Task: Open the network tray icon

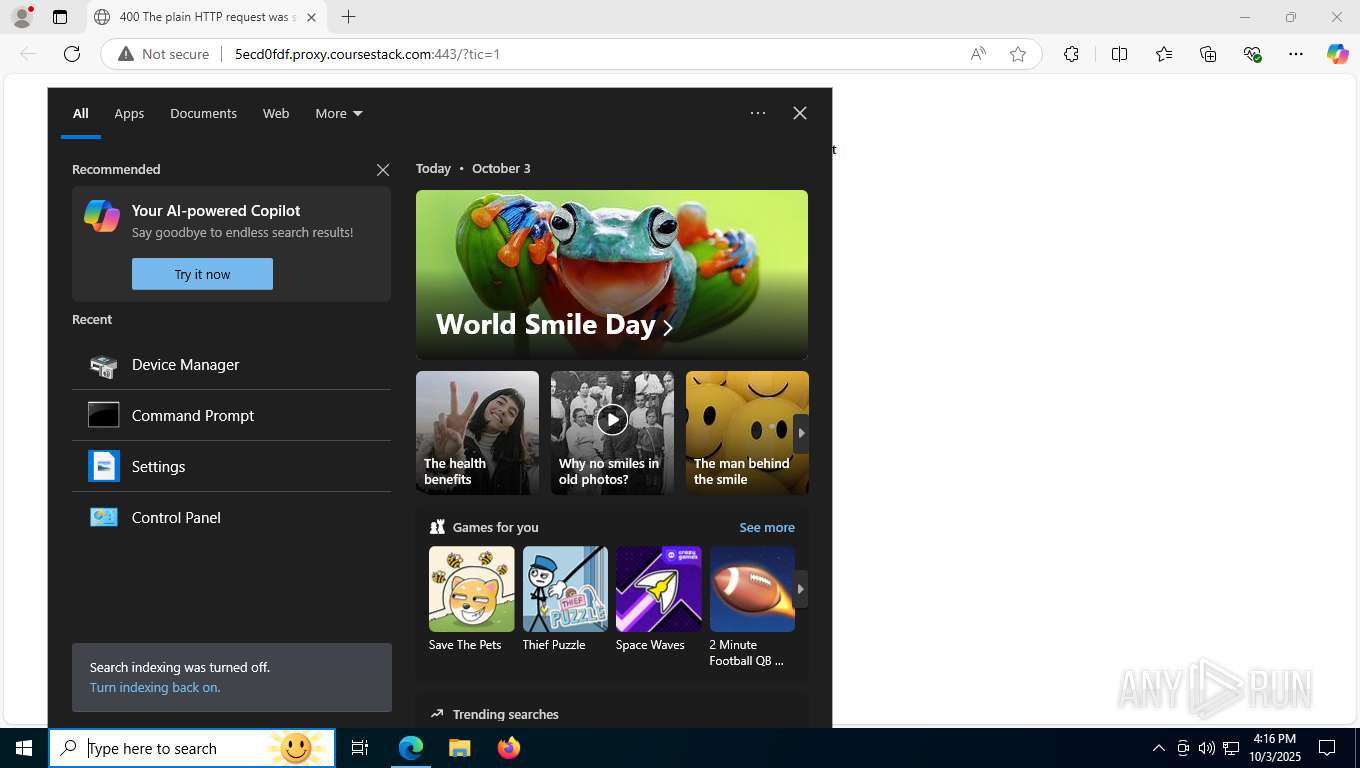Action: pos(1231,748)
